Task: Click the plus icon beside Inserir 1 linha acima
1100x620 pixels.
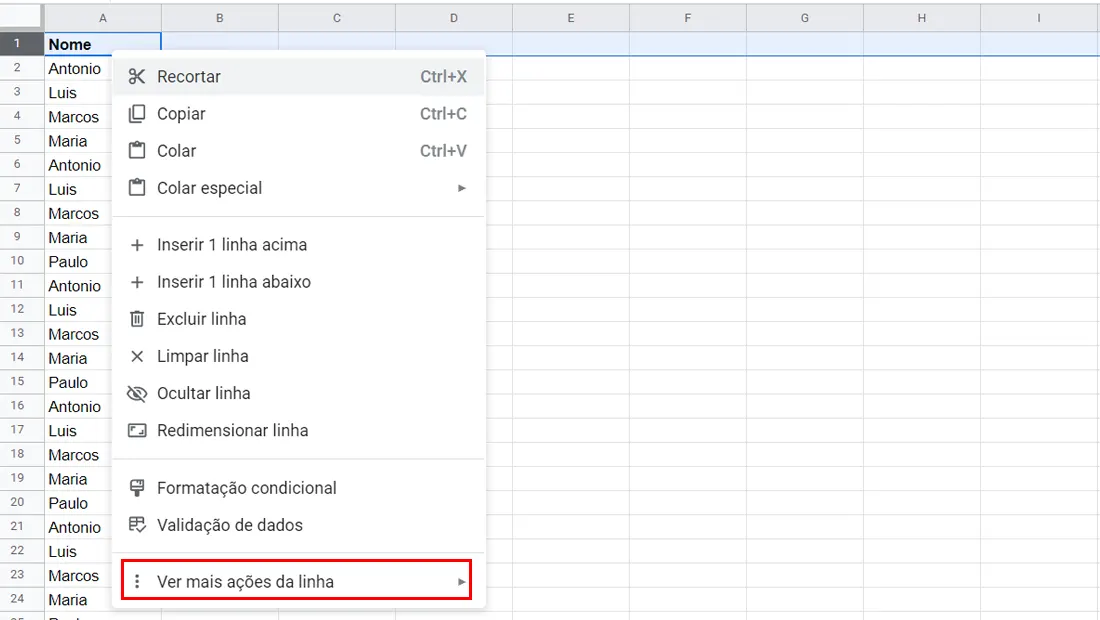Action: click(x=137, y=245)
